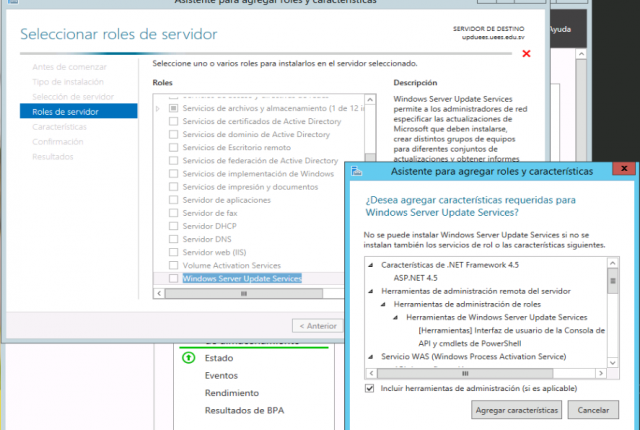
Task: Uncheck Incluir herramientas de administración
Action: [369, 388]
